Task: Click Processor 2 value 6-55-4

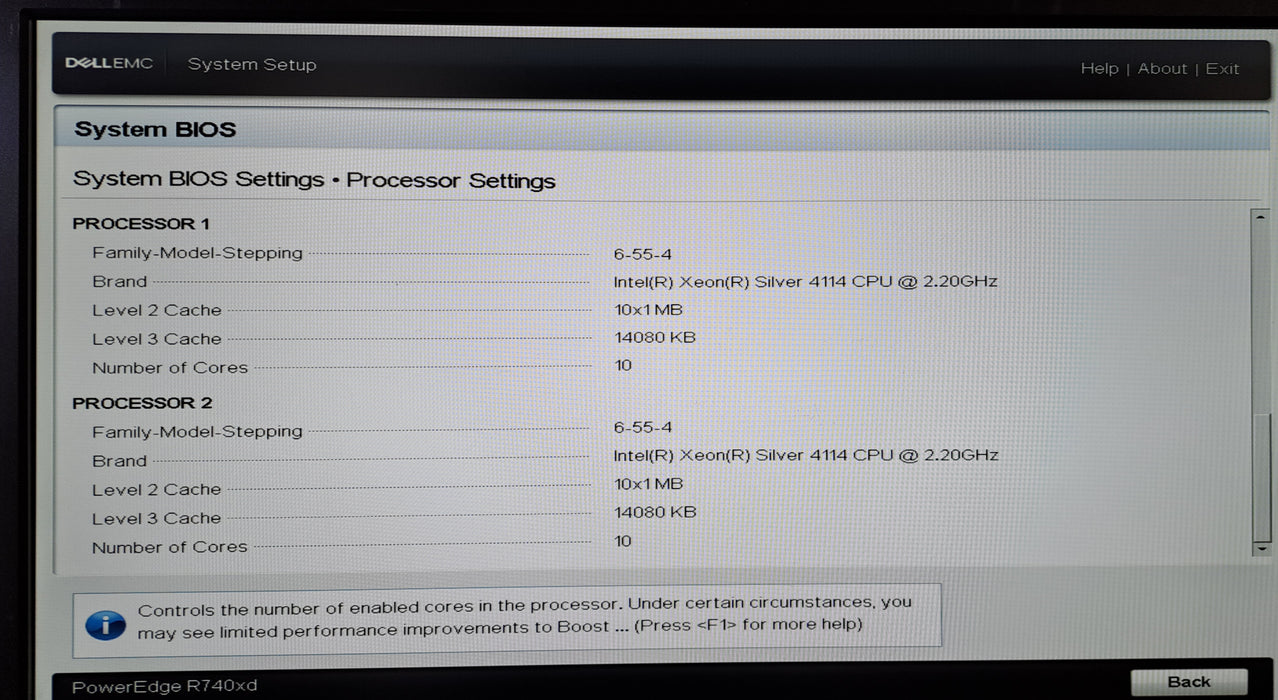Action: click(x=642, y=428)
